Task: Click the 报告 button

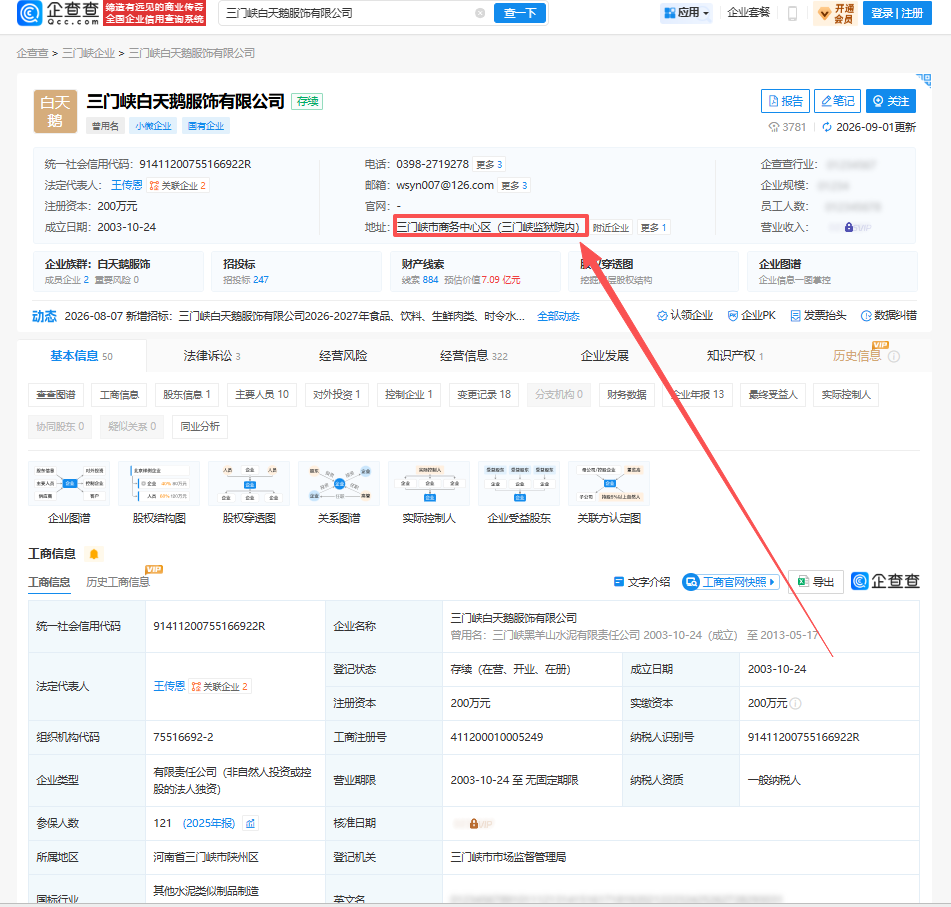Action: point(785,101)
